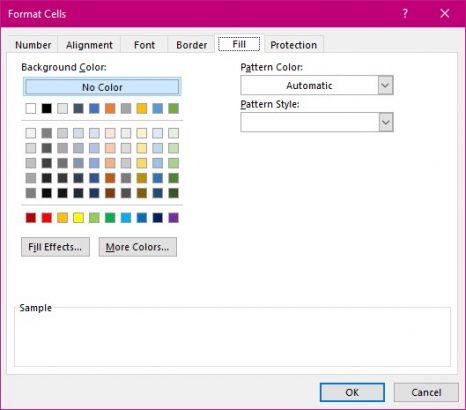This screenshot has width=466, height=410.
Task: Switch to the Alignment tab
Action: coord(89,45)
